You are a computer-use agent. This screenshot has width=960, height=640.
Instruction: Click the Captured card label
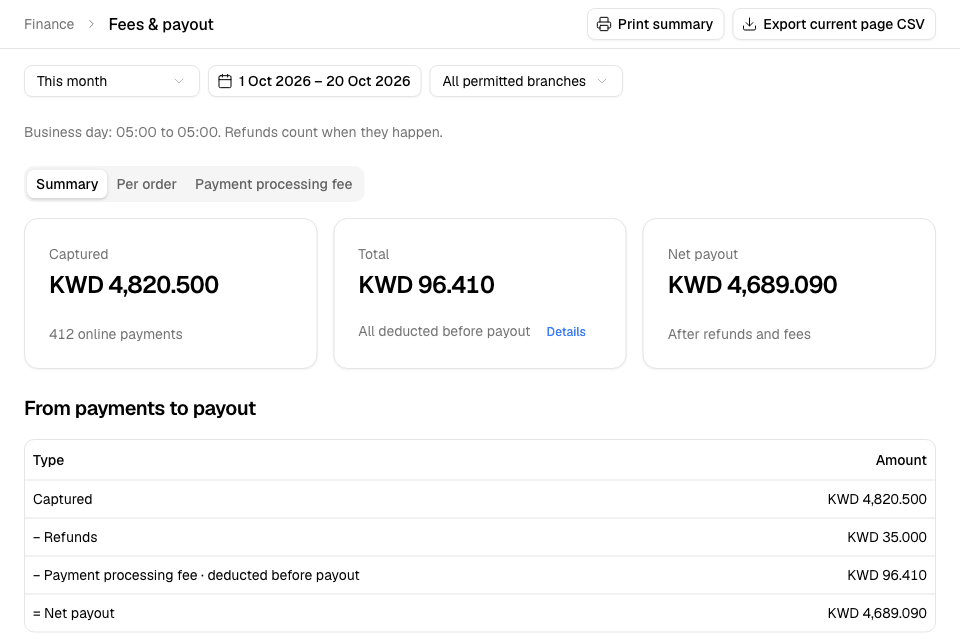[78, 254]
